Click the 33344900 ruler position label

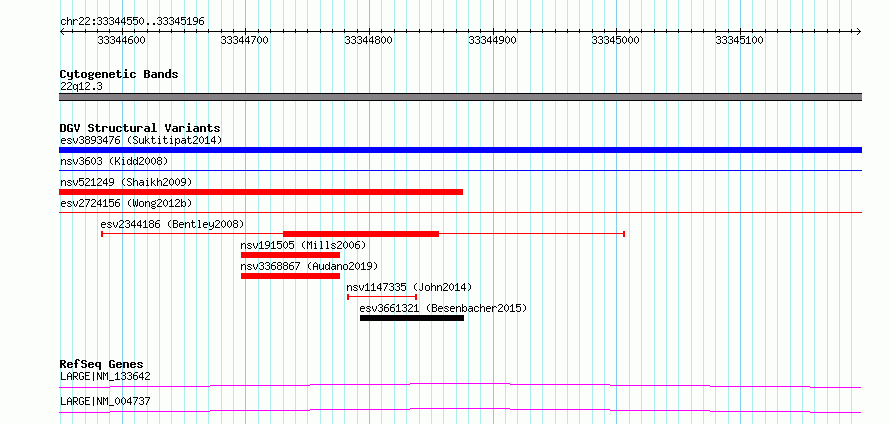[x=492, y=40]
